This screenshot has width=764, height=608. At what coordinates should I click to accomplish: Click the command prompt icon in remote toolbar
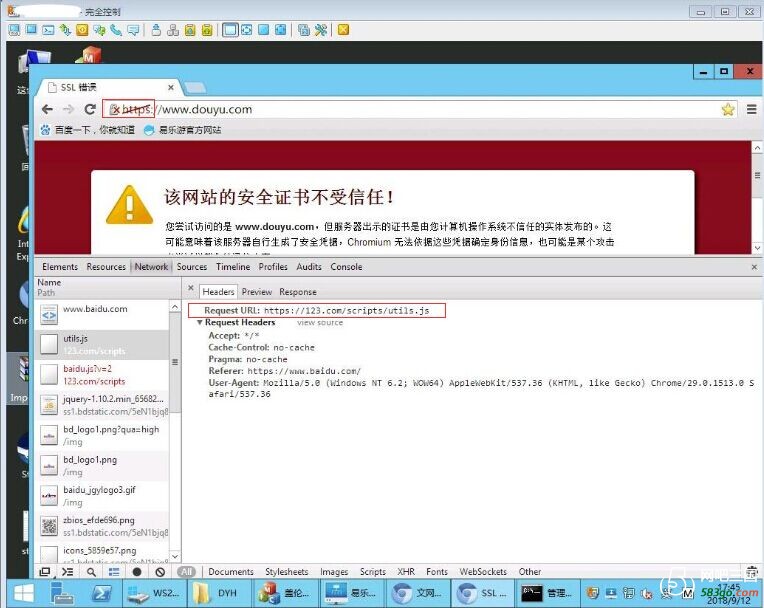(x=48, y=30)
